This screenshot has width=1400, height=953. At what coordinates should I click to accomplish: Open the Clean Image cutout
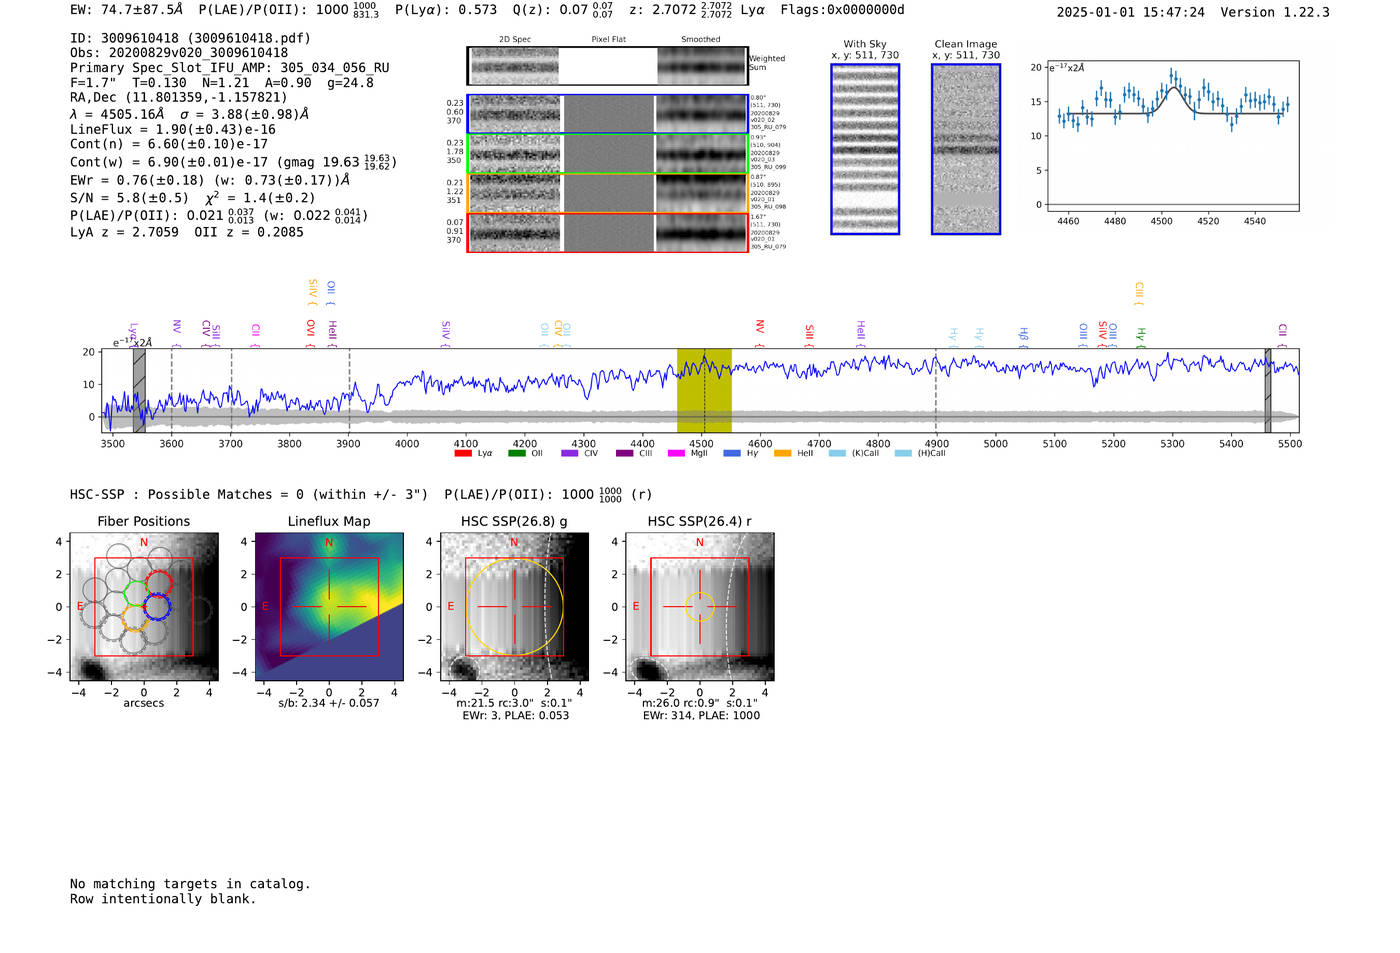click(x=966, y=149)
